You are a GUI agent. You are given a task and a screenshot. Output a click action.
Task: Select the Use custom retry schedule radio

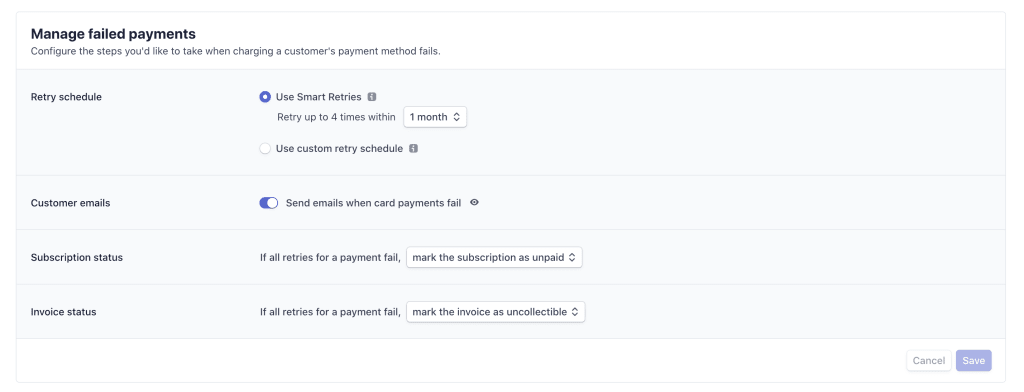264,148
